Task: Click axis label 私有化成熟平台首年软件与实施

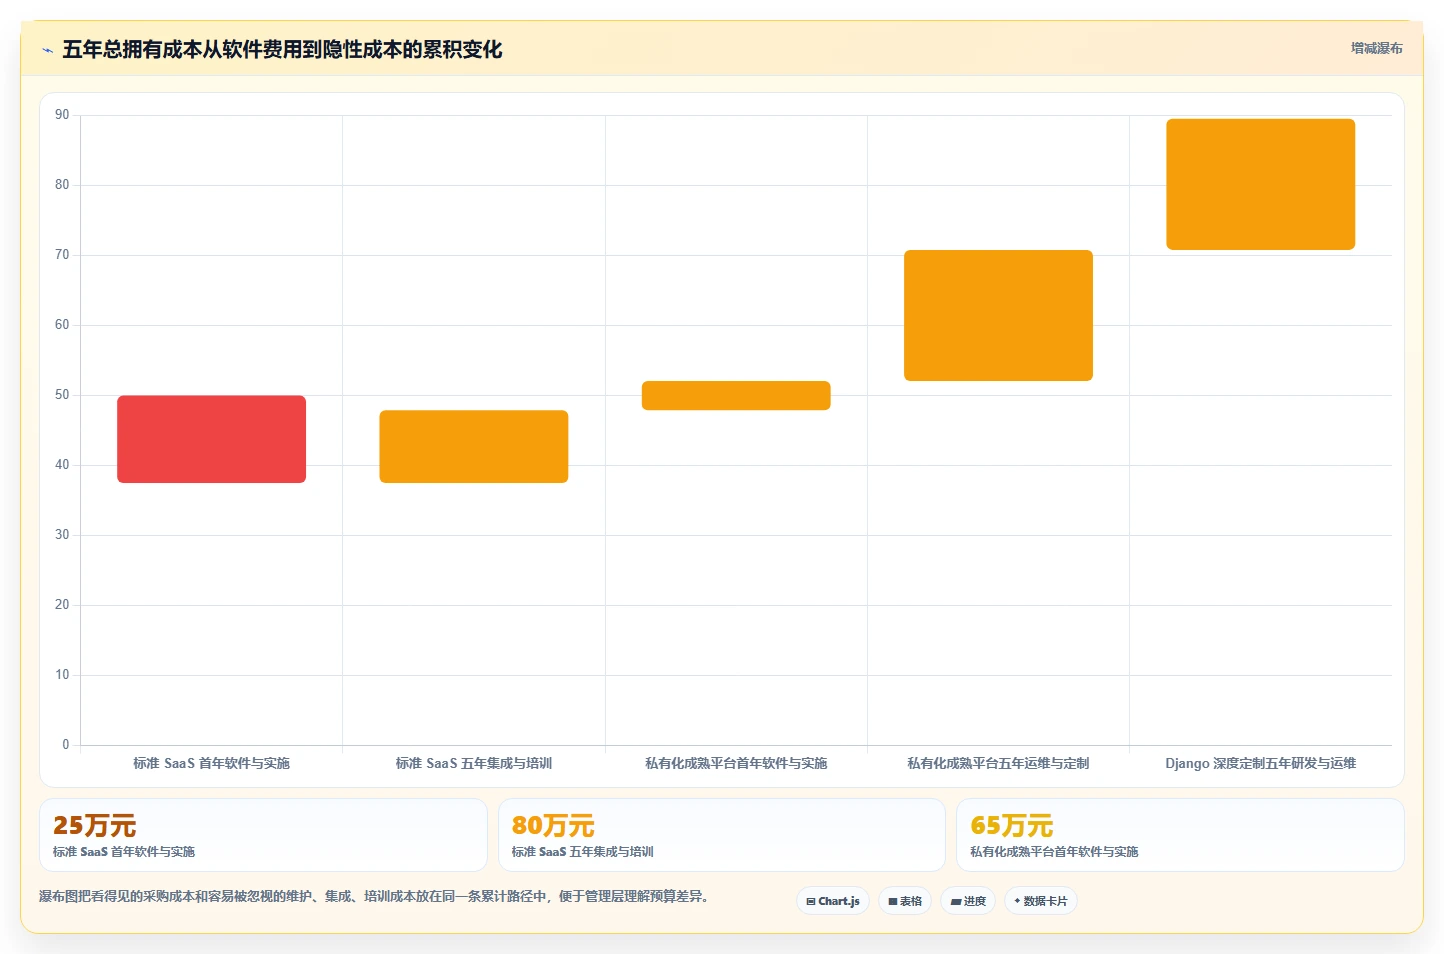Action: click(x=736, y=763)
